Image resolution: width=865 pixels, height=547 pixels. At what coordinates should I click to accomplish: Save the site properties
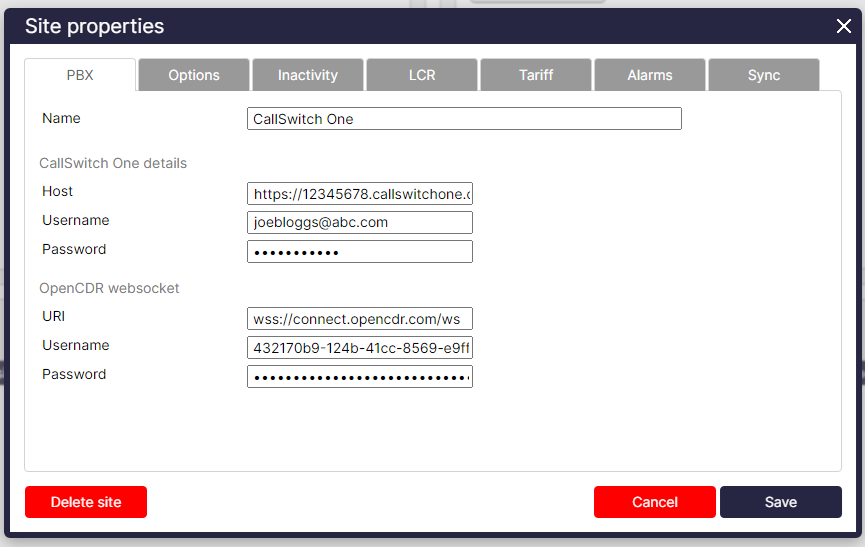click(x=781, y=502)
